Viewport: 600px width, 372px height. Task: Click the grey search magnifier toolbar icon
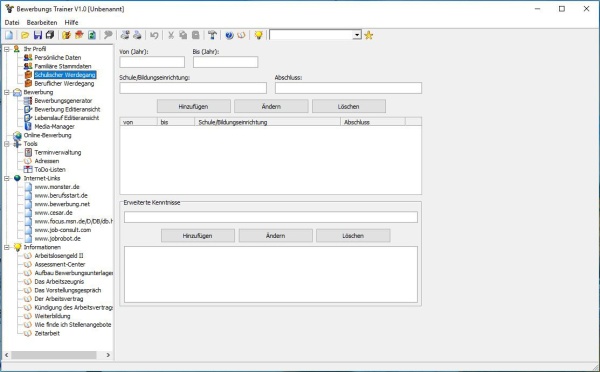[108, 35]
